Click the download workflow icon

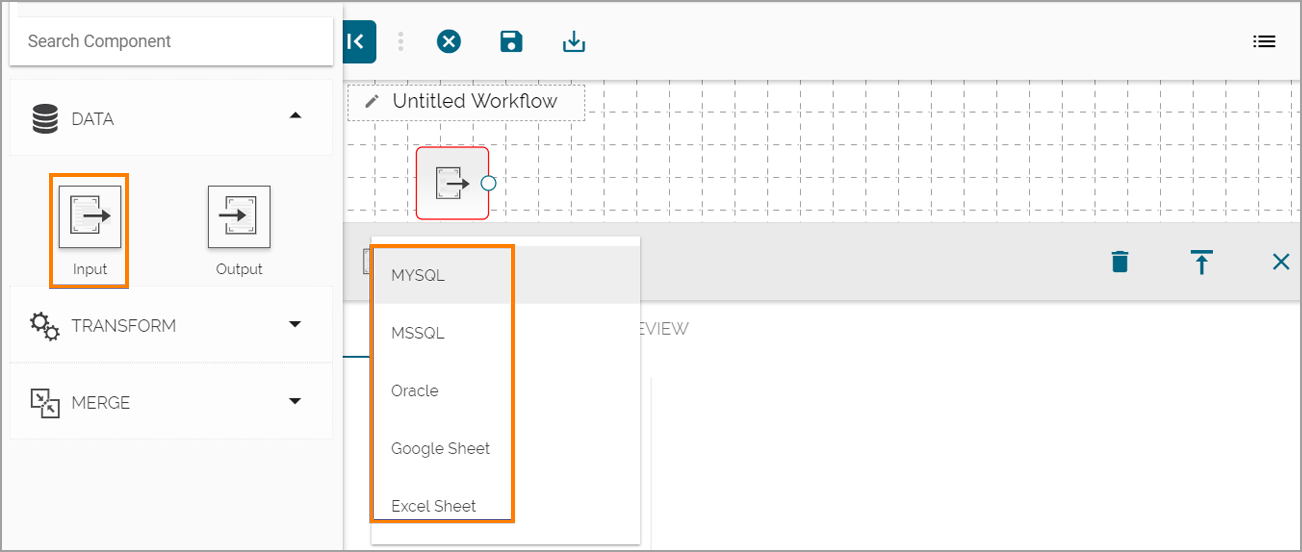click(x=574, y=41)
